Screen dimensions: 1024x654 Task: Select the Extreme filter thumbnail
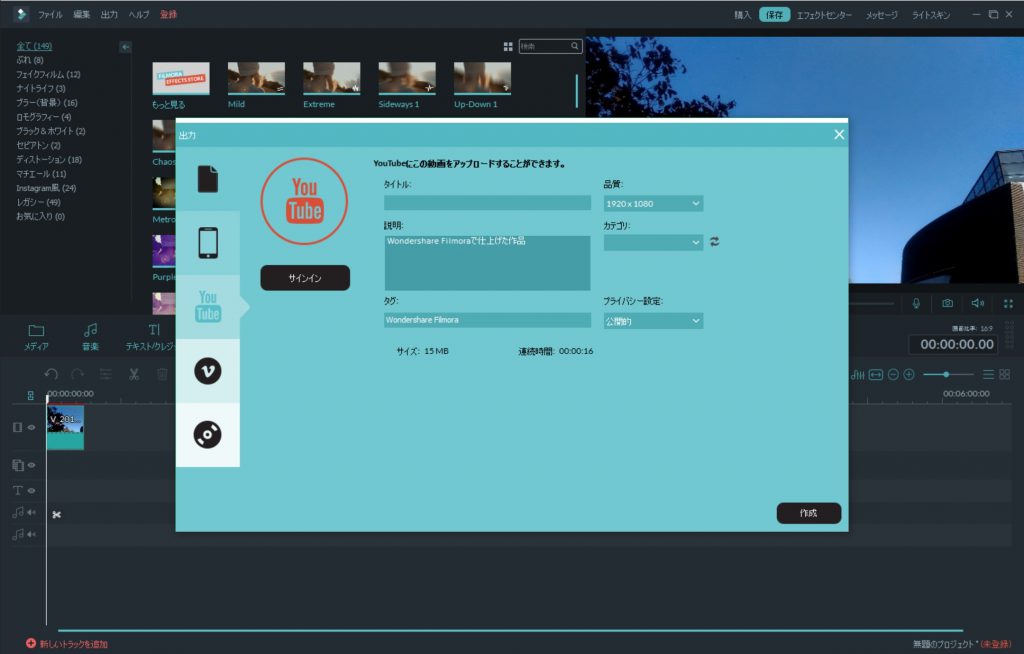tap(331, 78)
